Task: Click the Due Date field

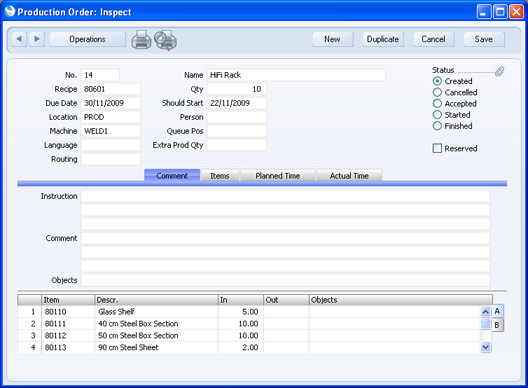Action: (110, 103)
